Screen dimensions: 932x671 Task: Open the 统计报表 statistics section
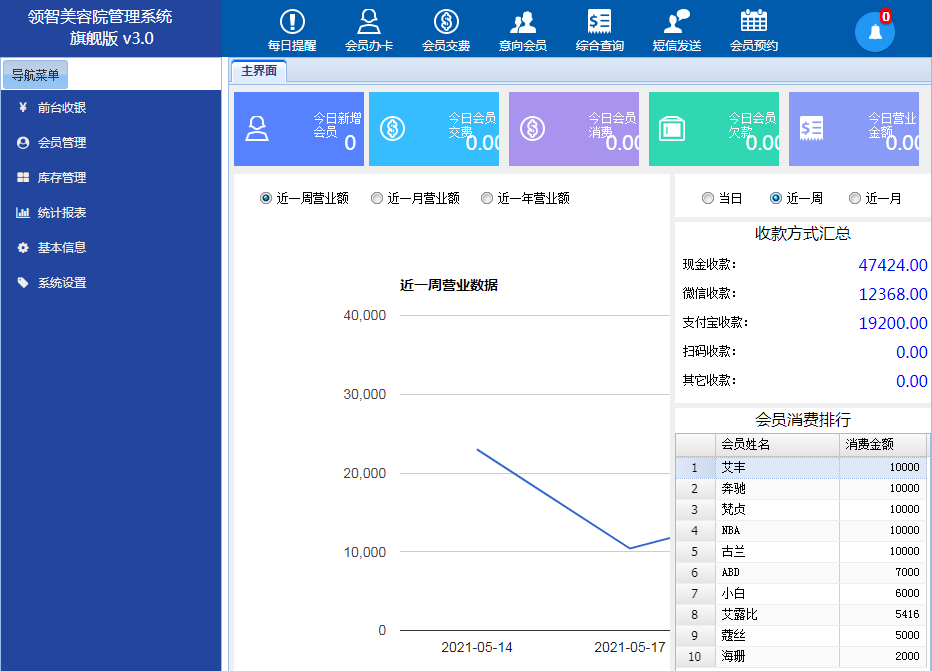[x=62, y=213]
